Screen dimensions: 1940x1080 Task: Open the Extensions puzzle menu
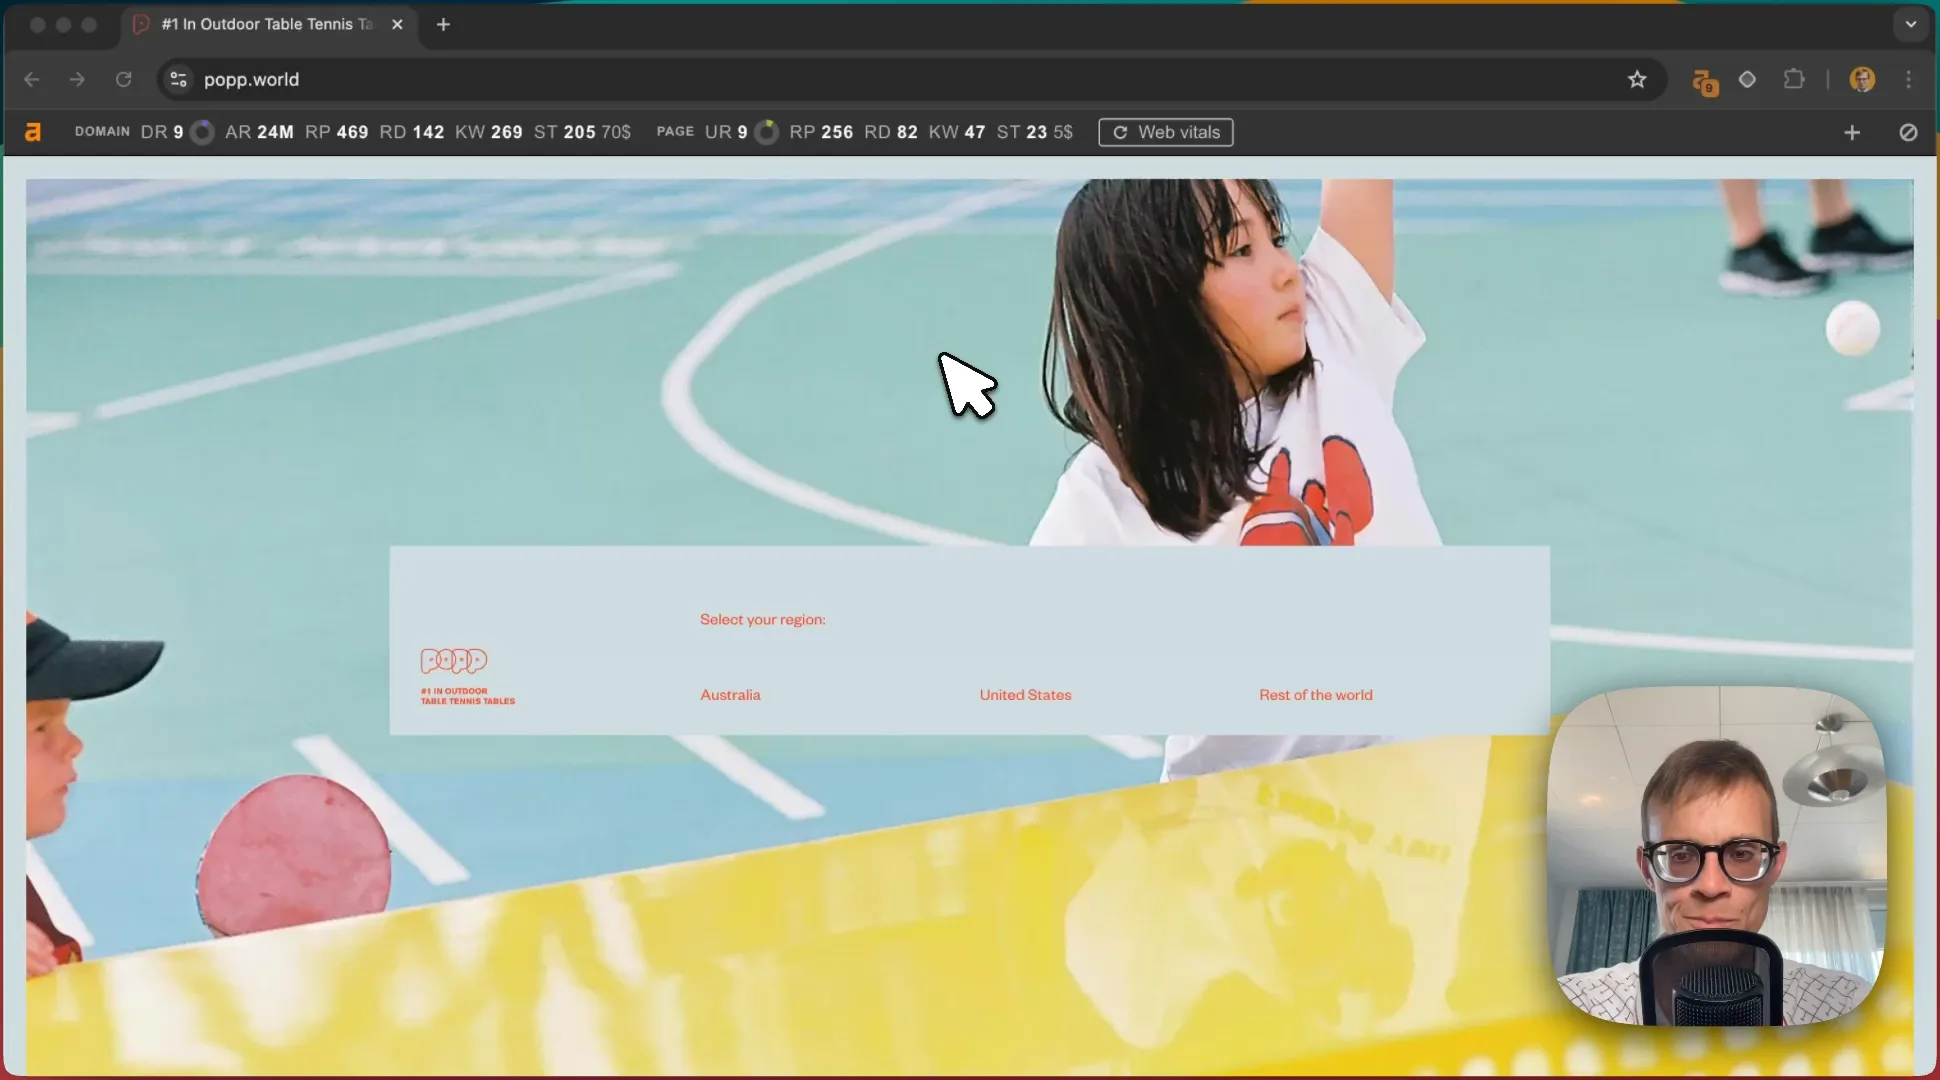coord(1794,79)
